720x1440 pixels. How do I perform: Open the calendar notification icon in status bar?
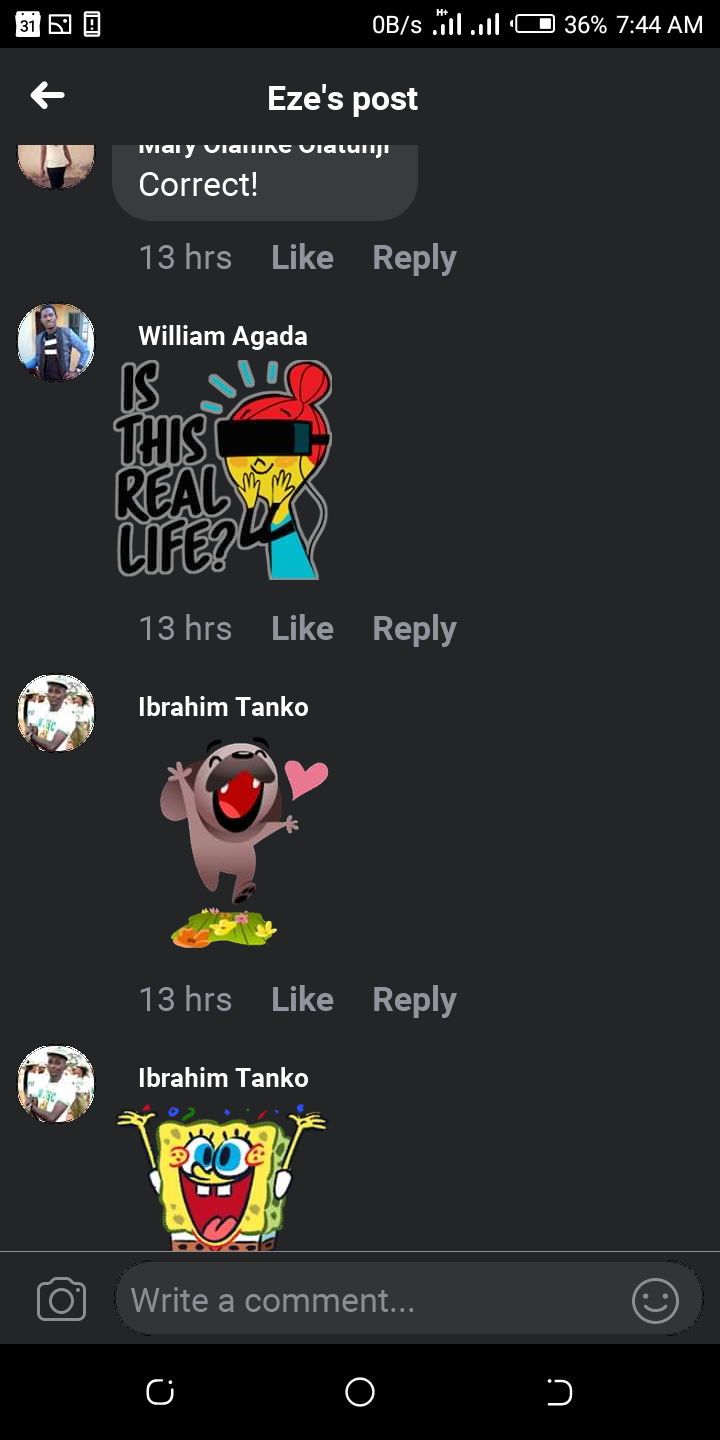click(28, 24)
